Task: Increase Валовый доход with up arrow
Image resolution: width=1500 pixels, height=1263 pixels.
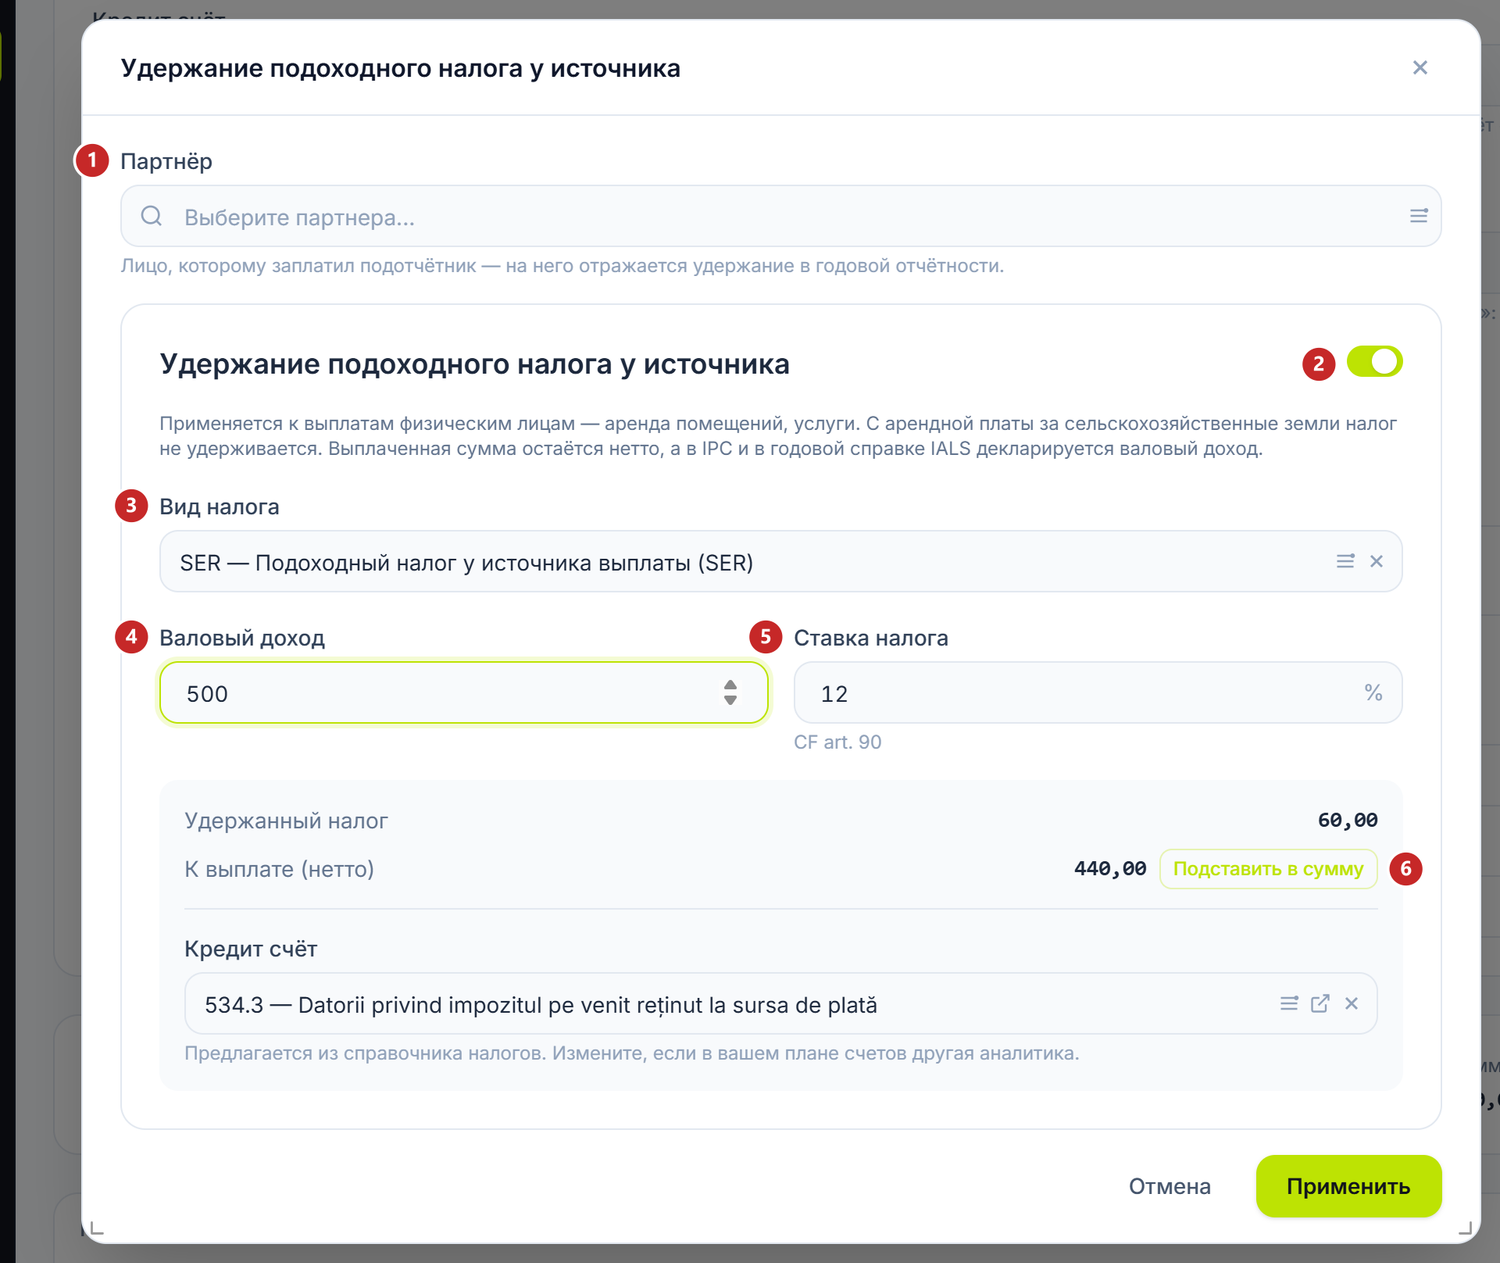Action: point(730,685)
